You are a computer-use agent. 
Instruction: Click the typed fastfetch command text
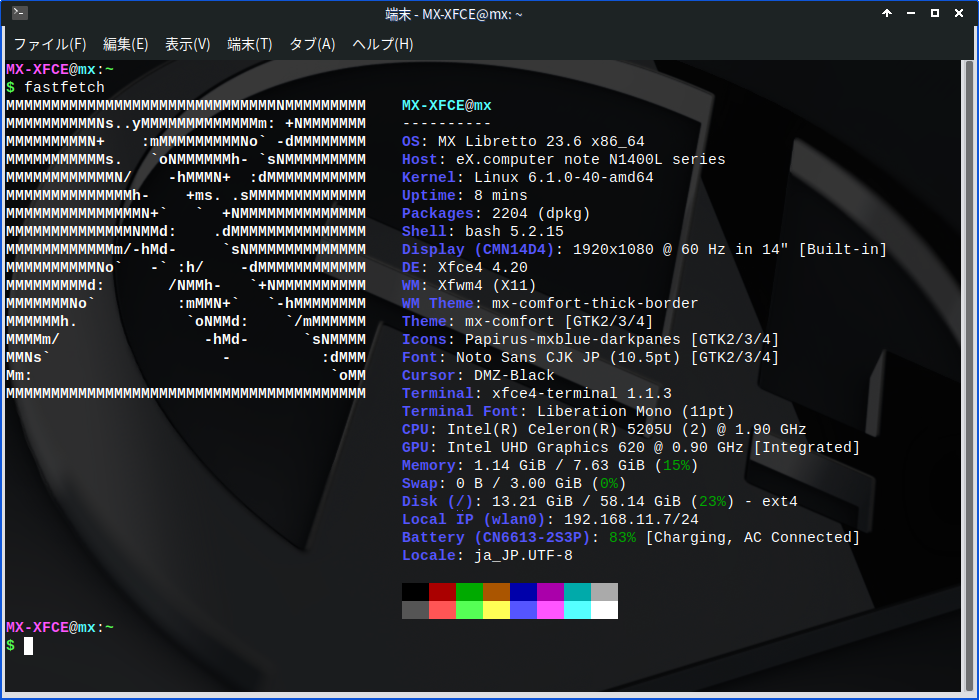(64, 88)
